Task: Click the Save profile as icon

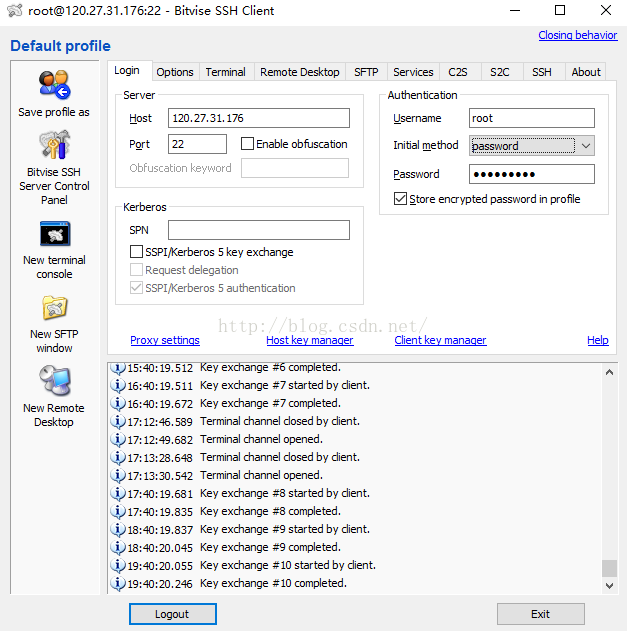Action: pyautogui.click(x=54, y=85)
